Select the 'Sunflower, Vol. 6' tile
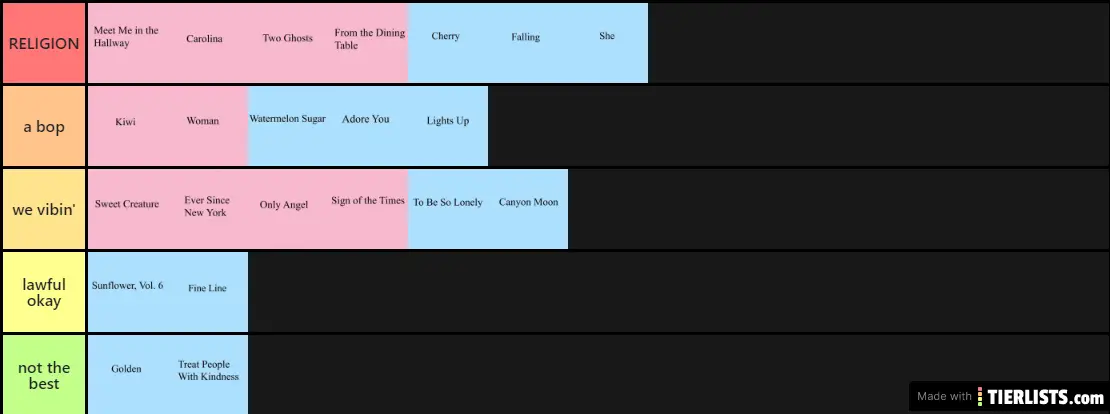The height and width of the screenshot is (414, 1110). click(128, 291)
